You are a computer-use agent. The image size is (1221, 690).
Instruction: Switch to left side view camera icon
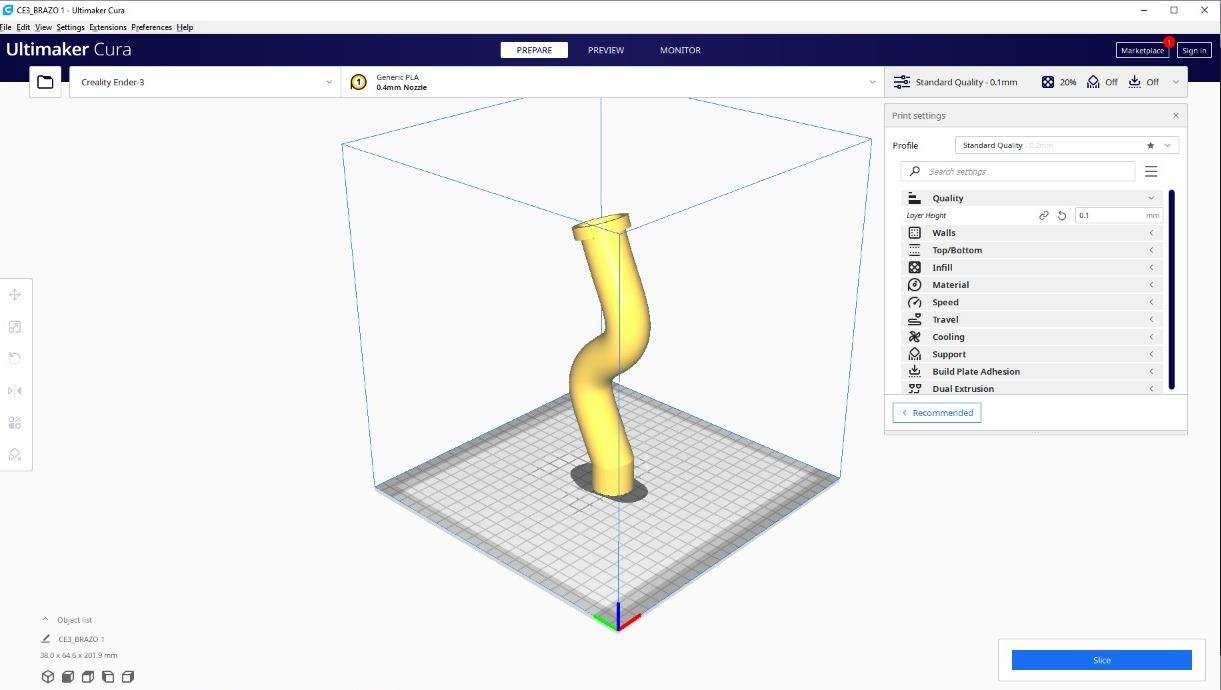108,677
